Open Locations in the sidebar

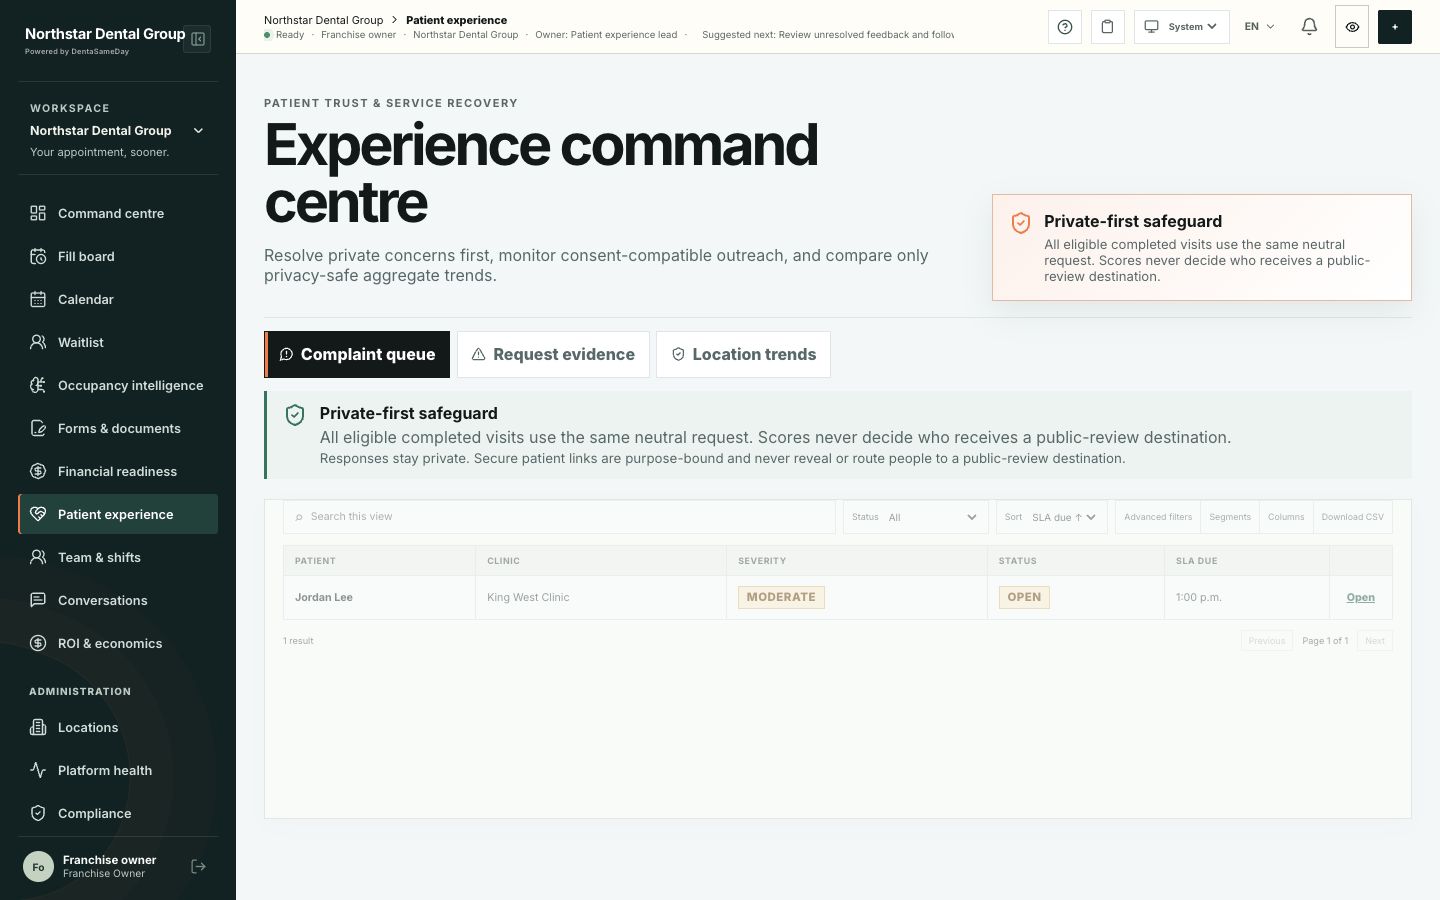coord(118,727)
